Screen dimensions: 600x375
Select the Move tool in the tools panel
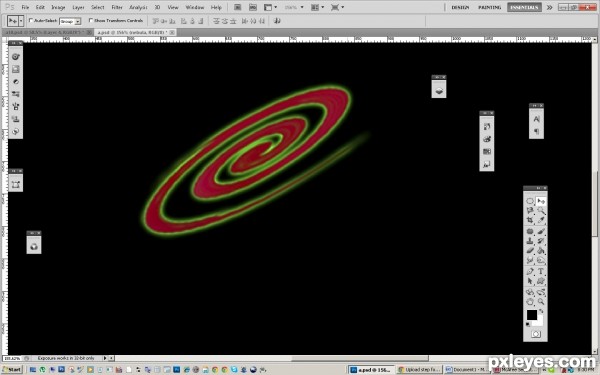pos(541,201)
